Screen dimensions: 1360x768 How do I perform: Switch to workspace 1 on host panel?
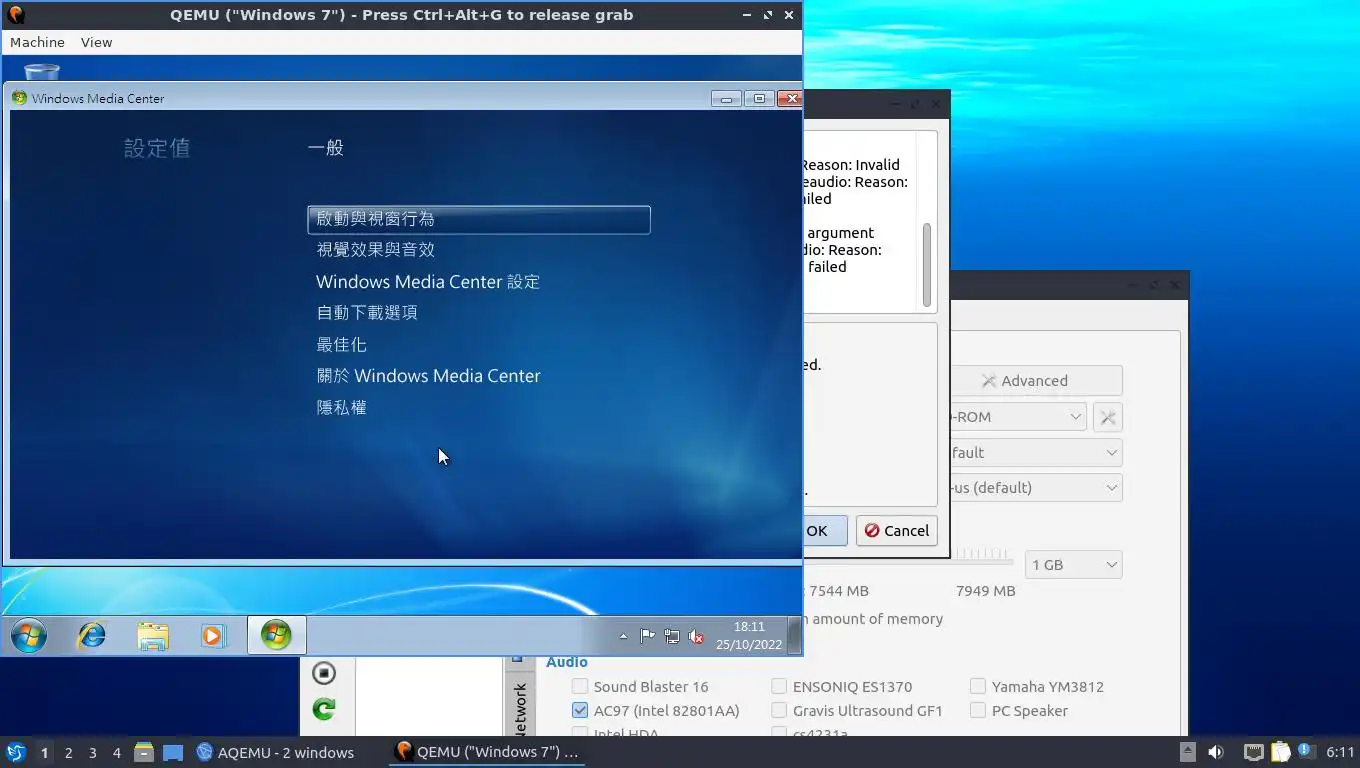(x=44, y=752)
